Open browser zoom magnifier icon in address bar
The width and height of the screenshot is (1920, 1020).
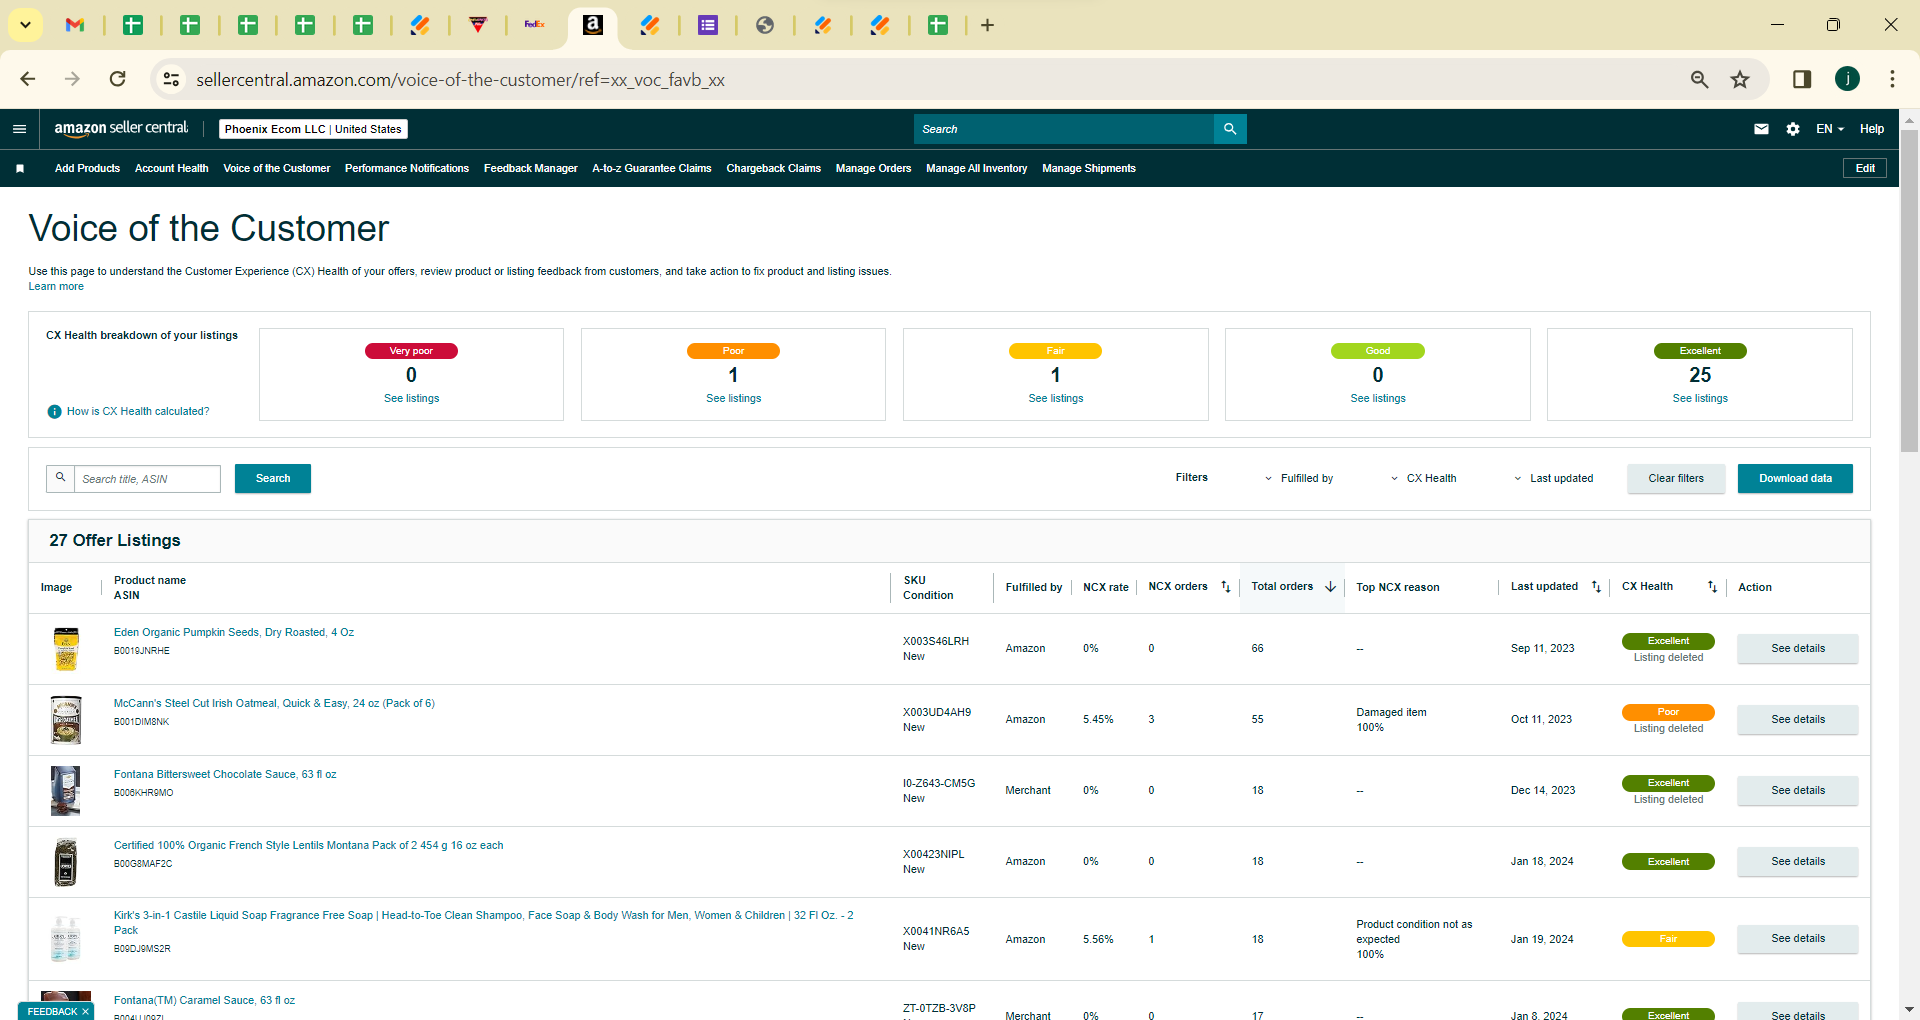pos(1699,79)
